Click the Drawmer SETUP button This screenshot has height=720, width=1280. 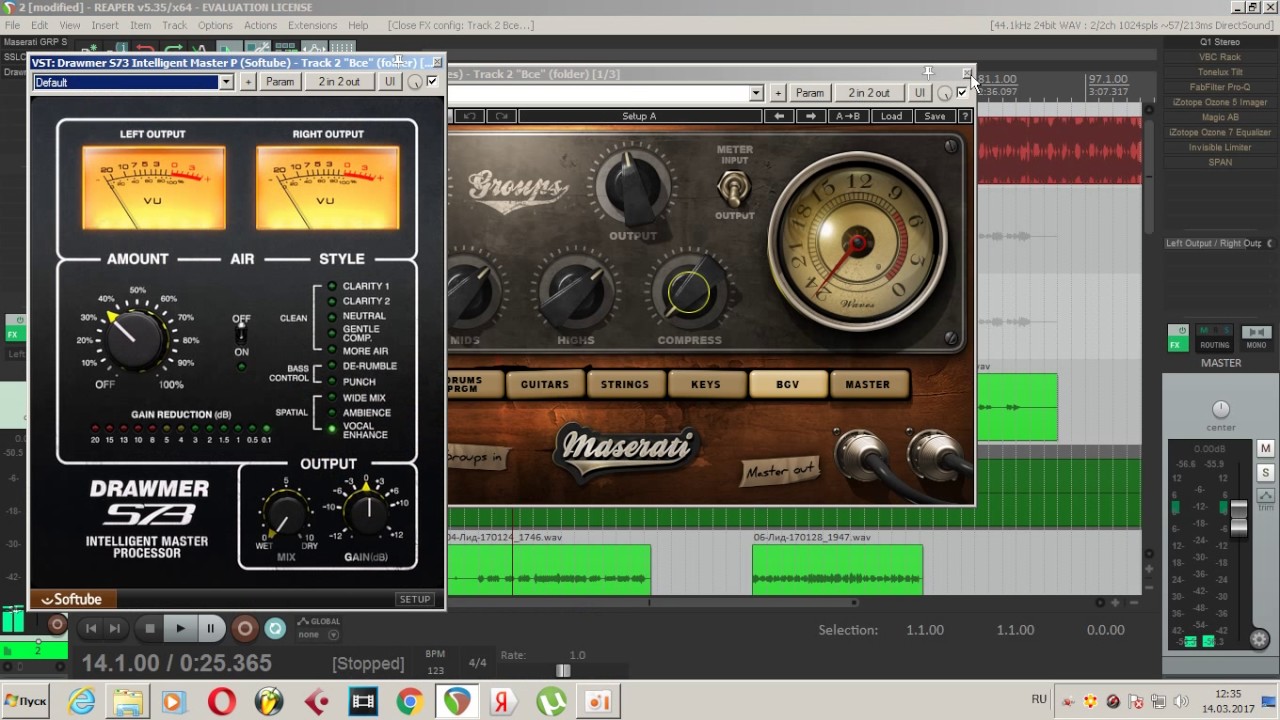(414, 599)
